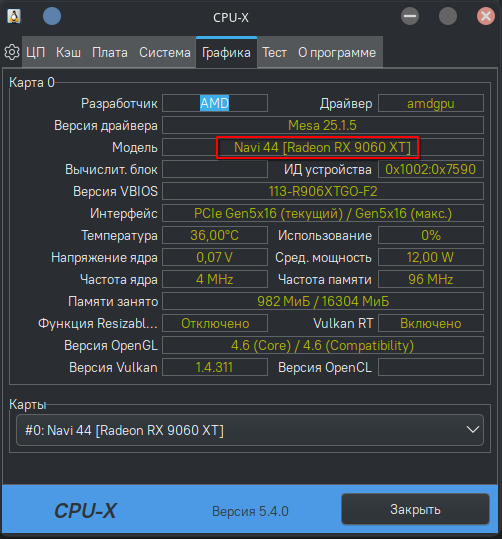Viewport: 502px width, 539px height.
Task: Click the blue round title bar button
Action: point(52,16)
